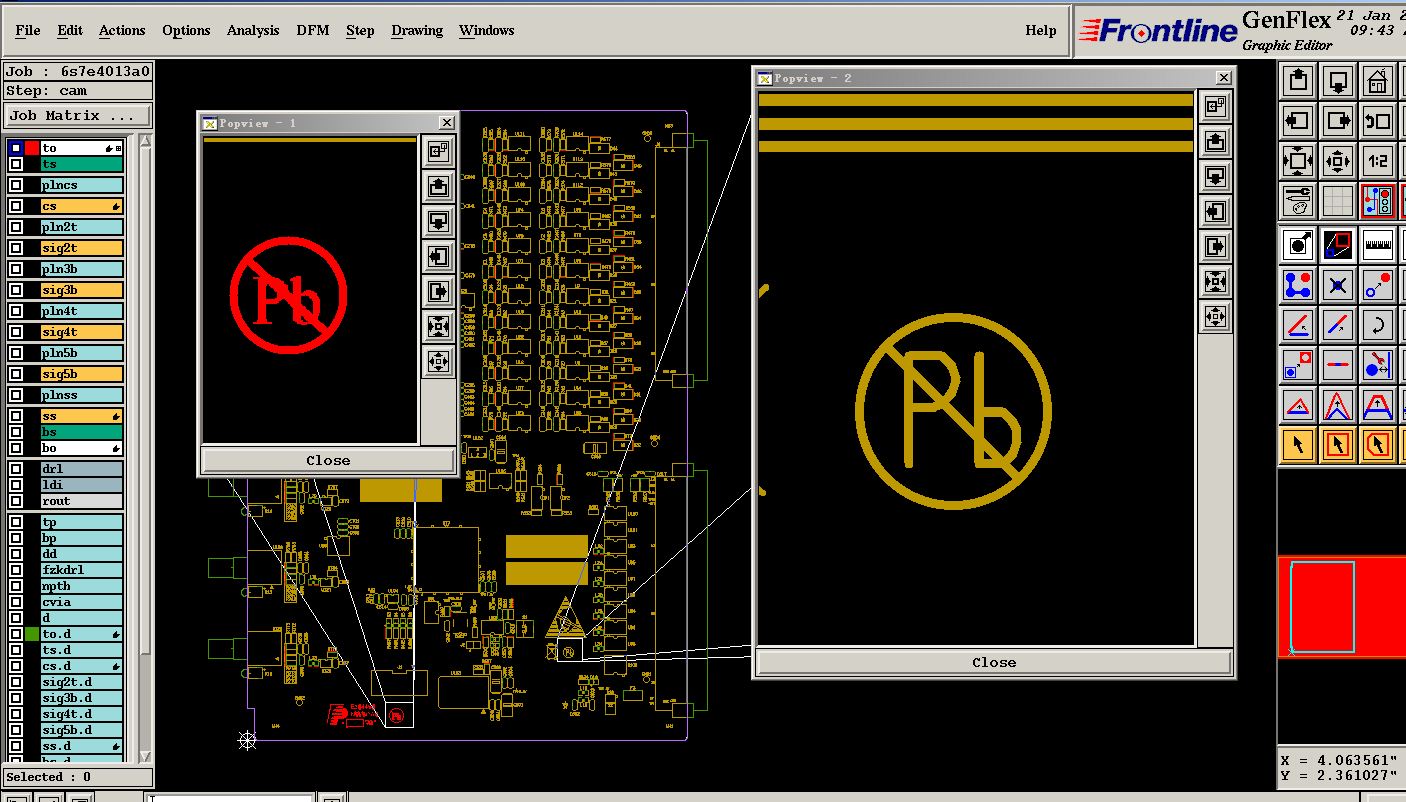This screenshot has width=1406, height=802.
Task: Open the Actions menu
Action: pyautogui.click(x=122, y=30)
